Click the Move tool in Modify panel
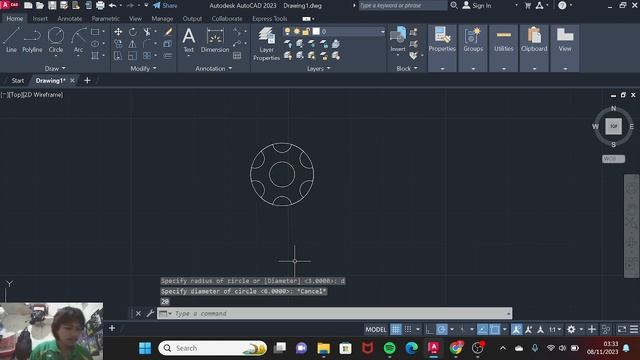This screenshot has height=360, width=640. pos(118,31)
